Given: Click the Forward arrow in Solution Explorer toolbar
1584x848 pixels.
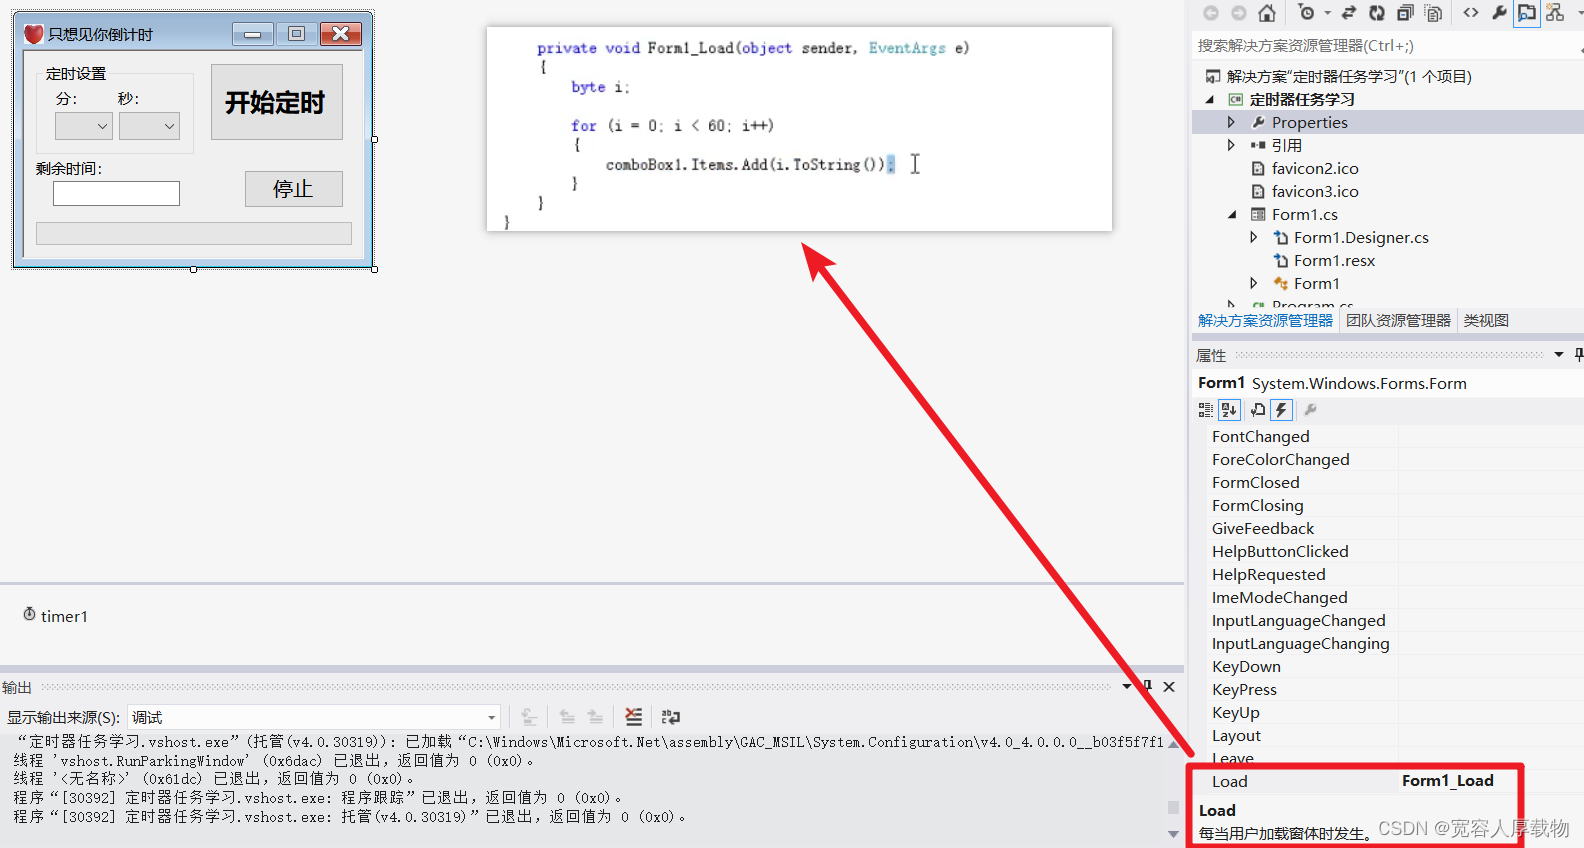Looking at the screenshot, I should pos(1239,13).
